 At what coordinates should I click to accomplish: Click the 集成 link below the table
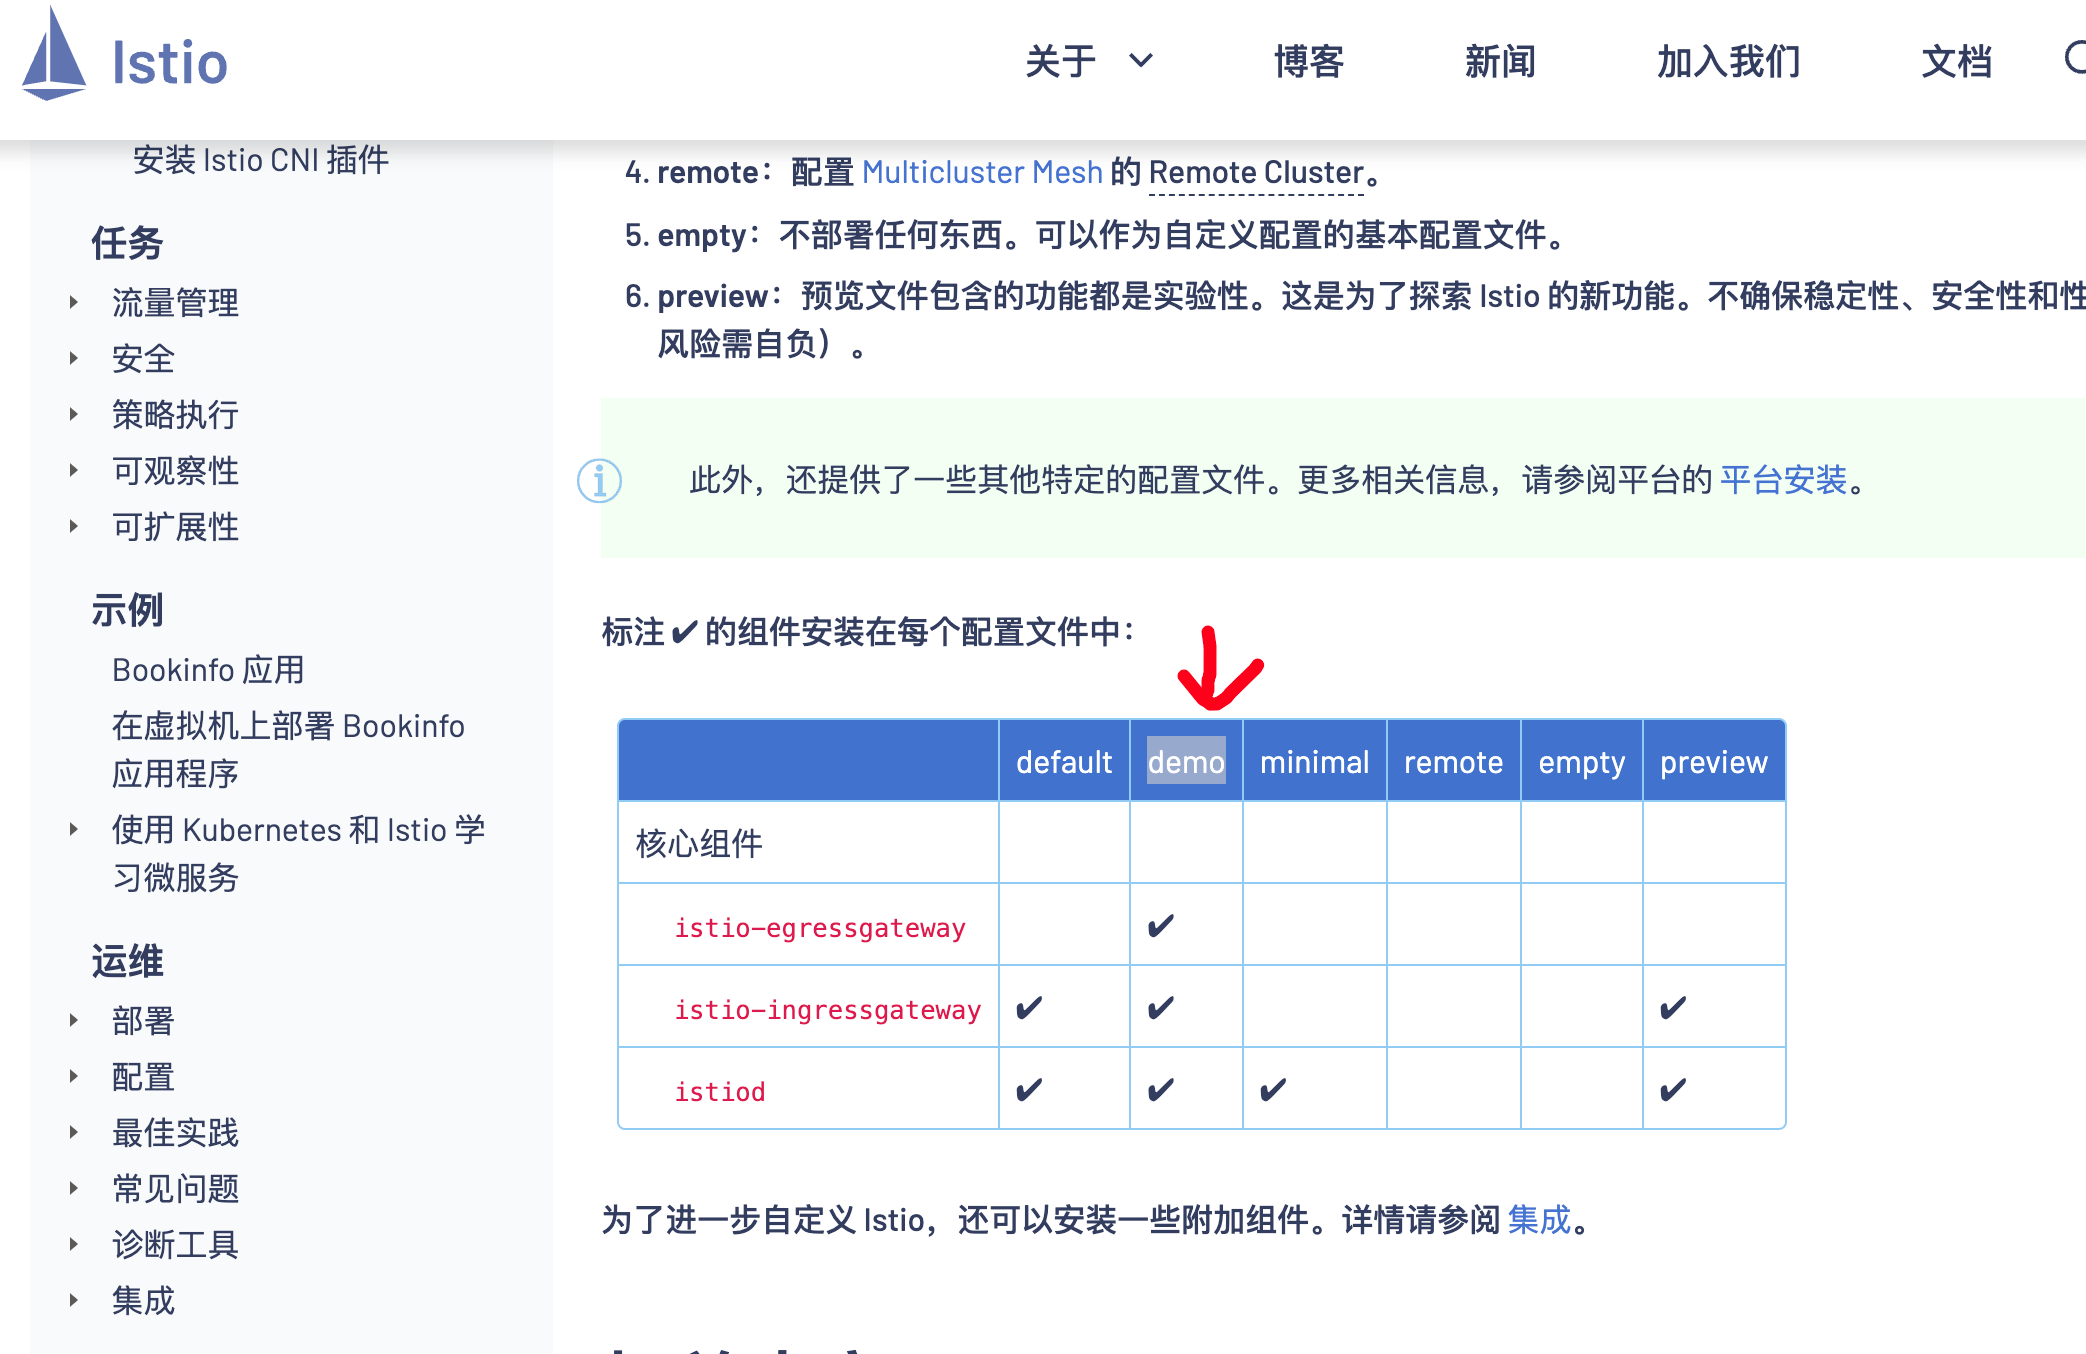click(x=1538, y=1220)
